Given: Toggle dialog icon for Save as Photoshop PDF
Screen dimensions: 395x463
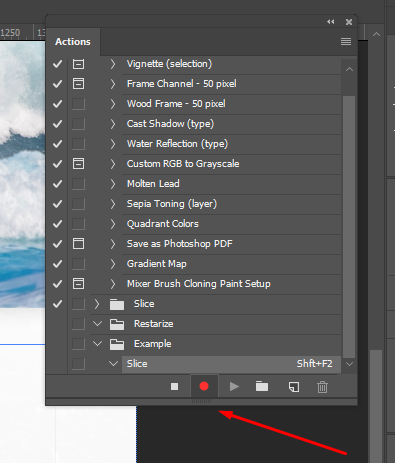Looking at the screenshot, I should [78, 244].
